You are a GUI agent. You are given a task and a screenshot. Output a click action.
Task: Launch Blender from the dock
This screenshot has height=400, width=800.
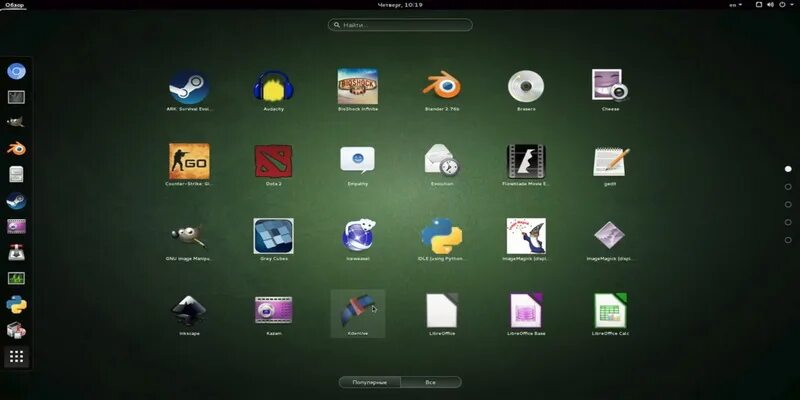(16, 149)
